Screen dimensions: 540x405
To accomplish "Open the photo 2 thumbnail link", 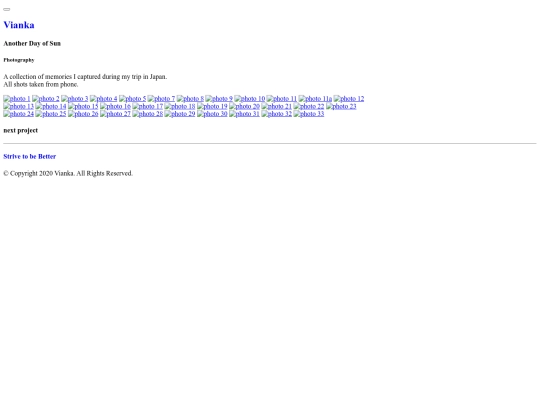I will click(x=46, y=99).
